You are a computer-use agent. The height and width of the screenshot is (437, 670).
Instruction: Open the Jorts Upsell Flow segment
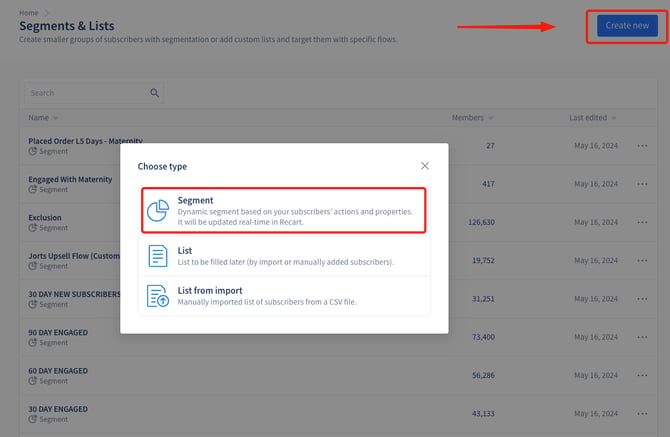pyautogui.click(x=74, y=256)
